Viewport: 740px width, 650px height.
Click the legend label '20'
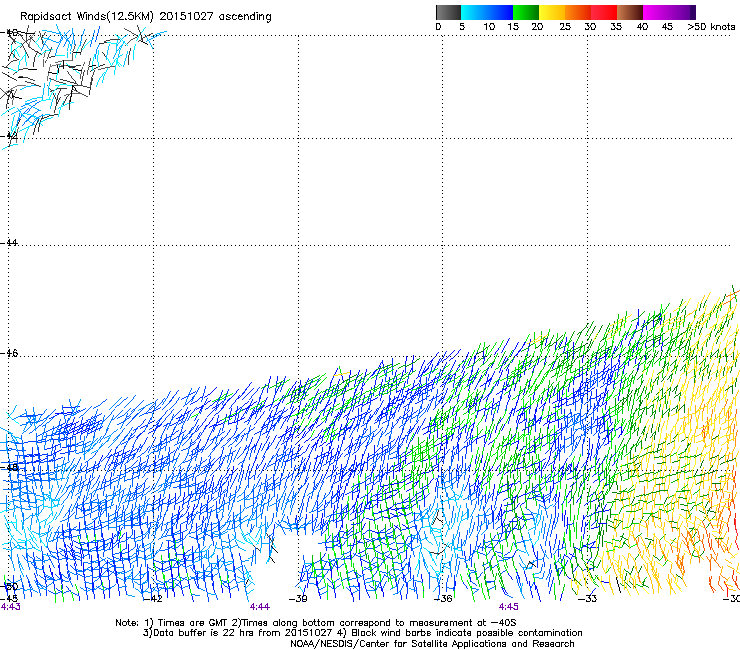537,27
